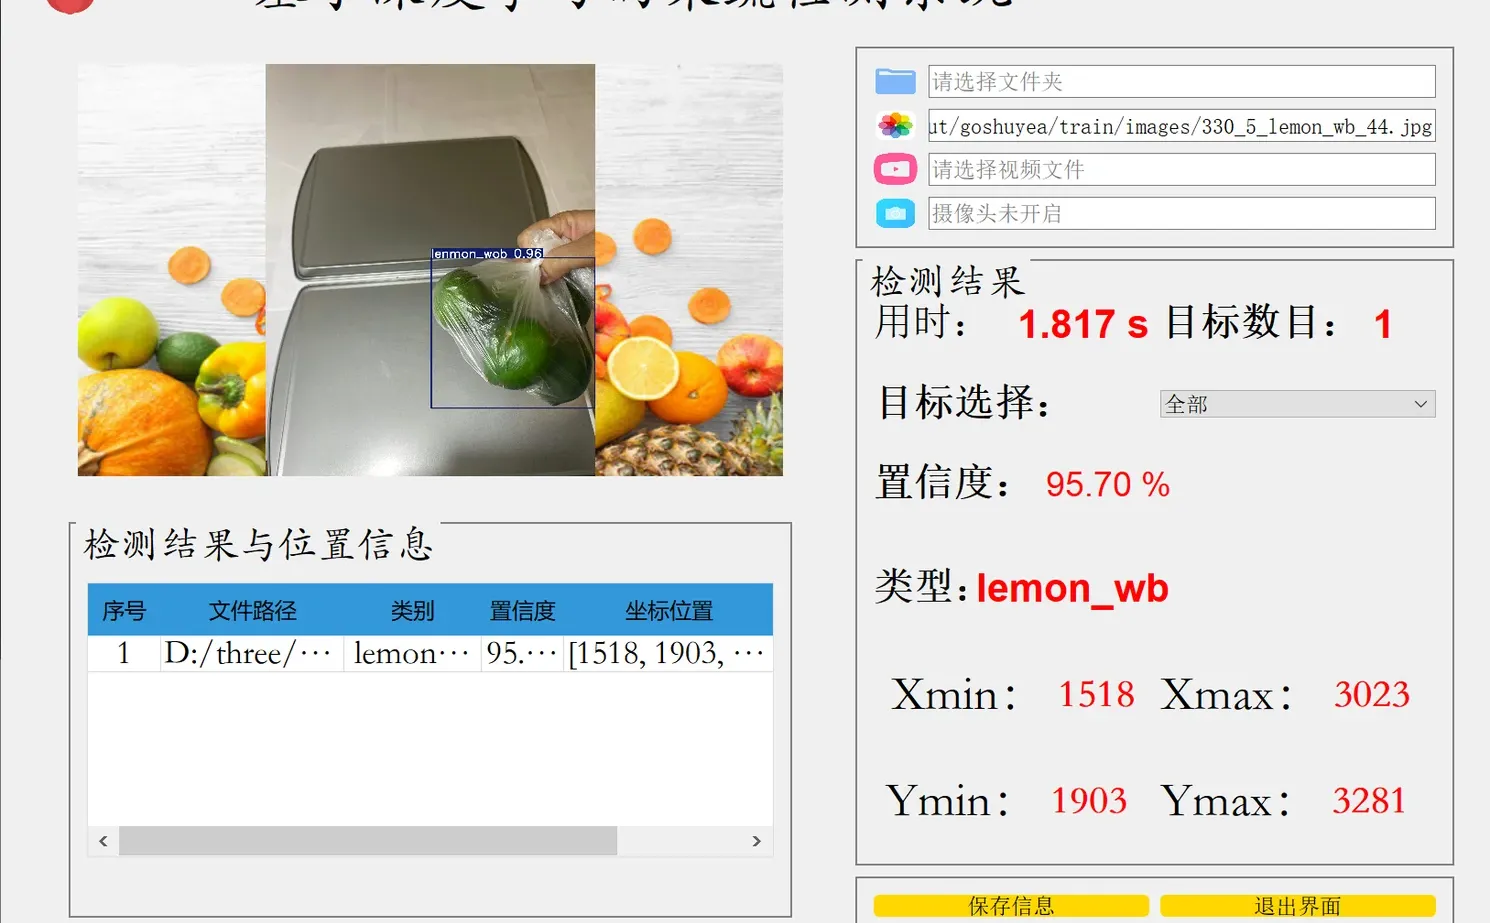
Task: Click the 坐标位置 column header
Action: pyautogui.click(x=667, y=610)
